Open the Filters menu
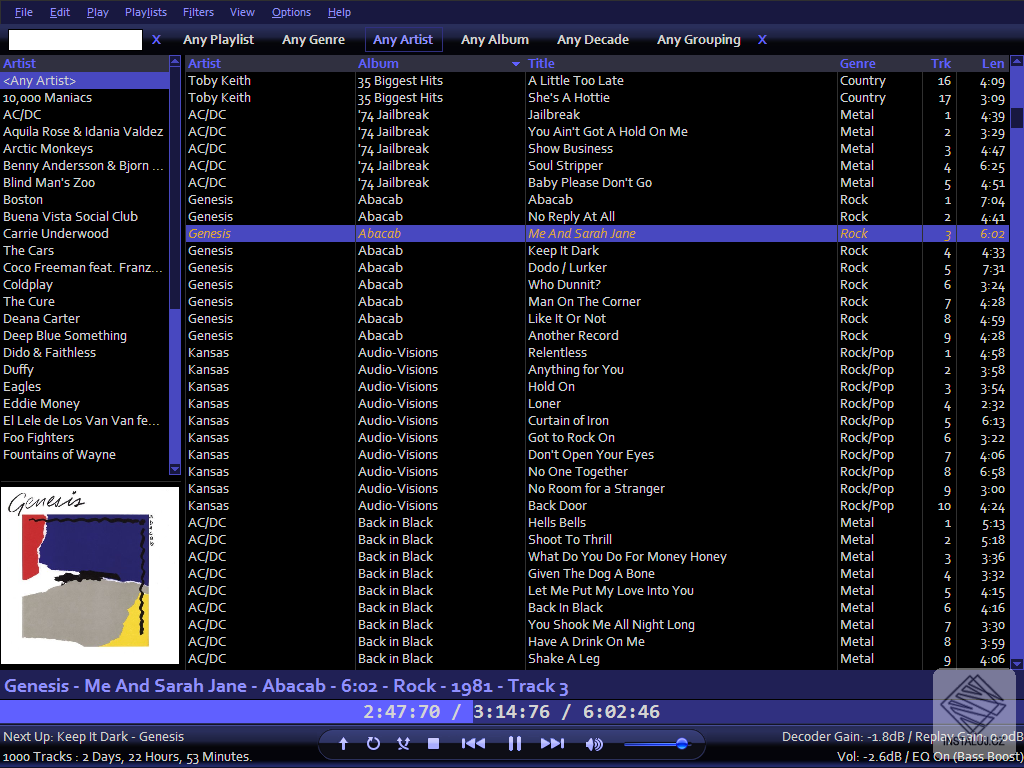 [x=198, y=12]
